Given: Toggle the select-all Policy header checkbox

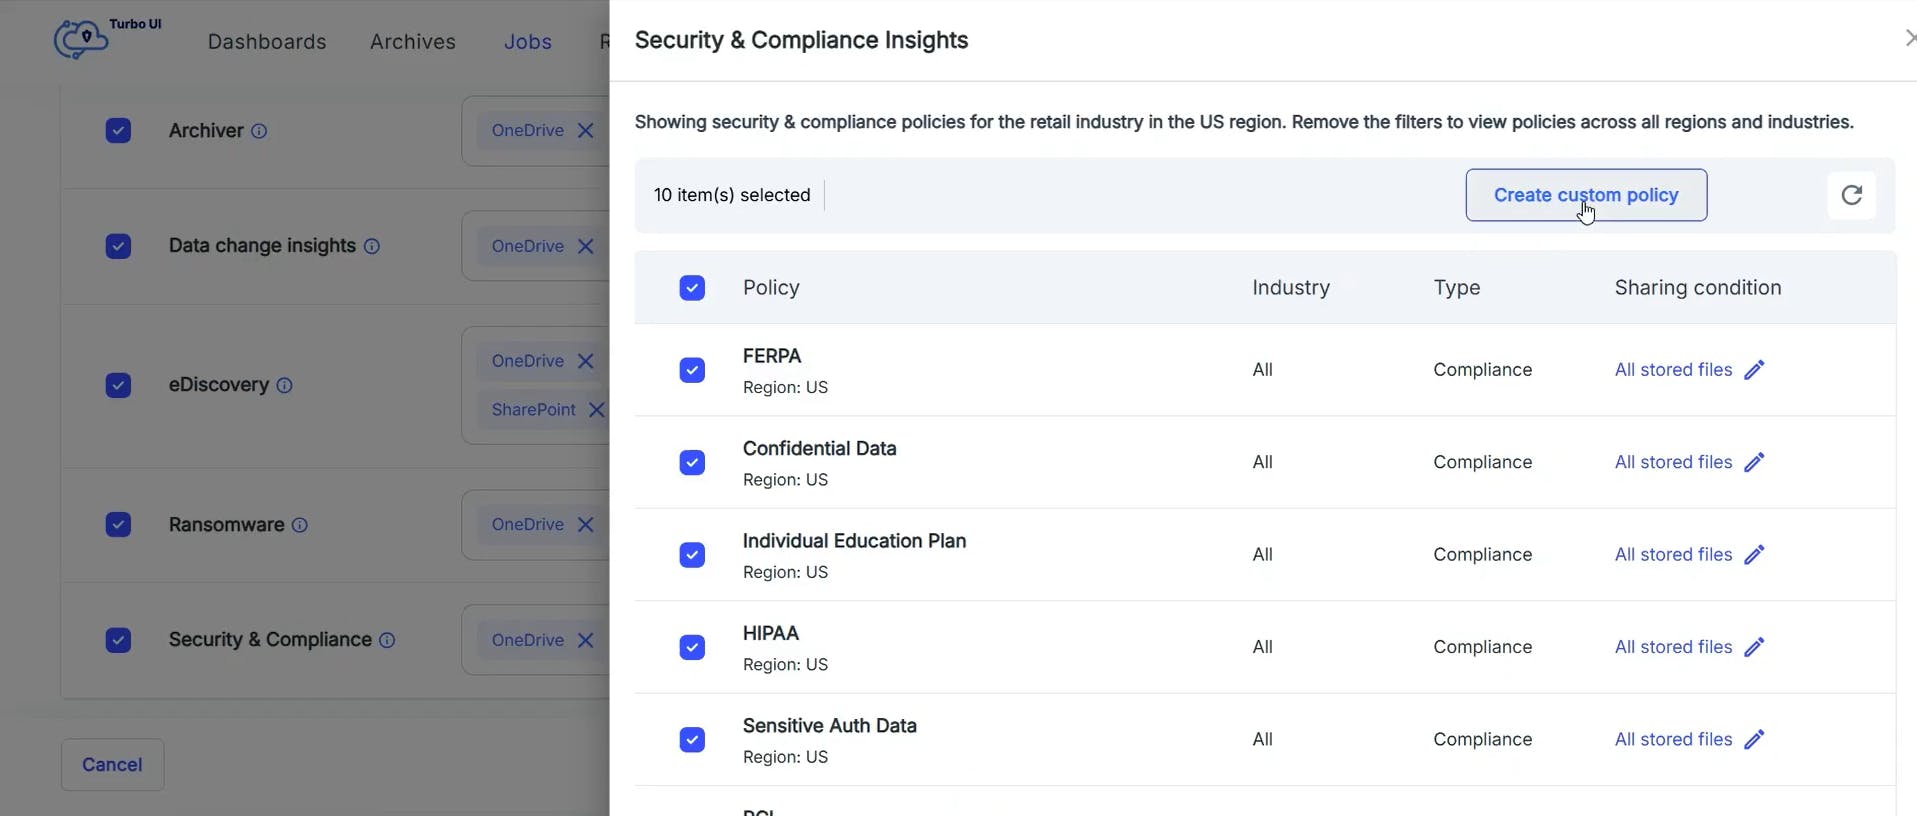Looking at the screenshot, I should coord(692,288).
